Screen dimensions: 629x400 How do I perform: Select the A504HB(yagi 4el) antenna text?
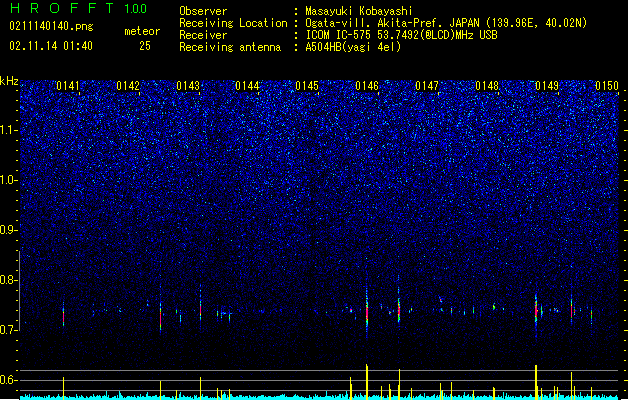(x=353, y=47)
